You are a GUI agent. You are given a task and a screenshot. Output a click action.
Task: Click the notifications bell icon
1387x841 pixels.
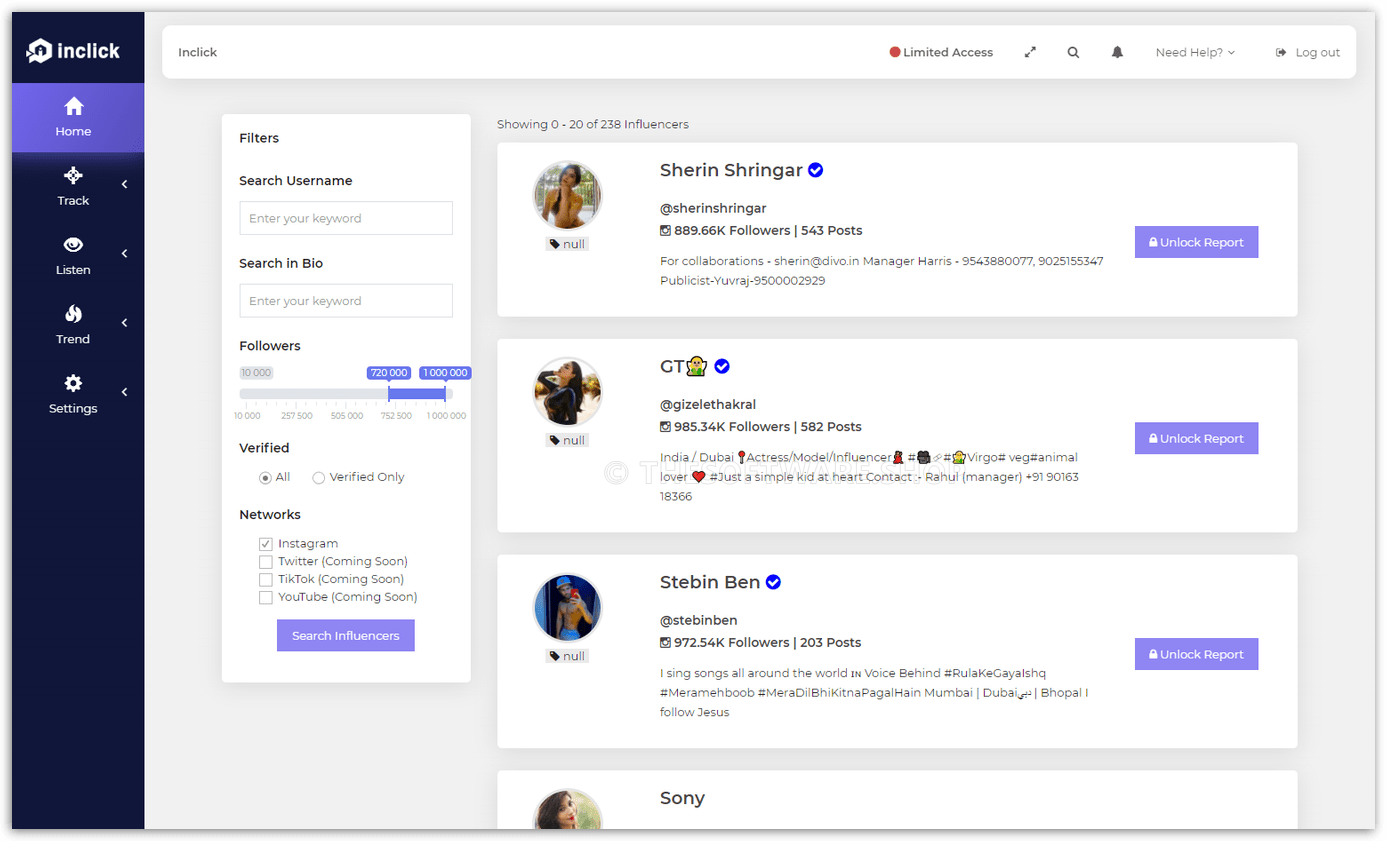point(1117,52)
